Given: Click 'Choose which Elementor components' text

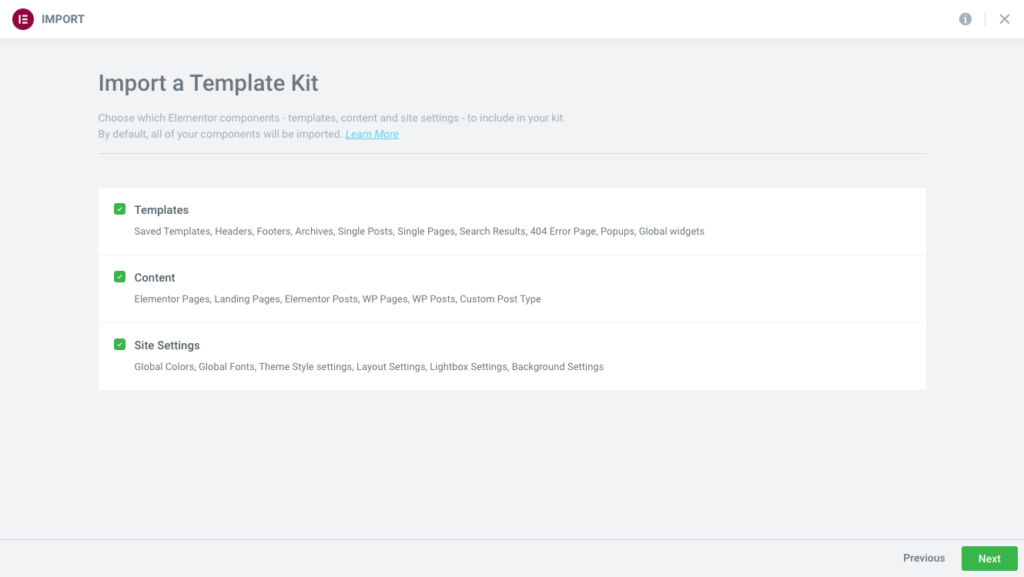Looking at the screenshot, I should pyautogui.click(x=332, y=118).
